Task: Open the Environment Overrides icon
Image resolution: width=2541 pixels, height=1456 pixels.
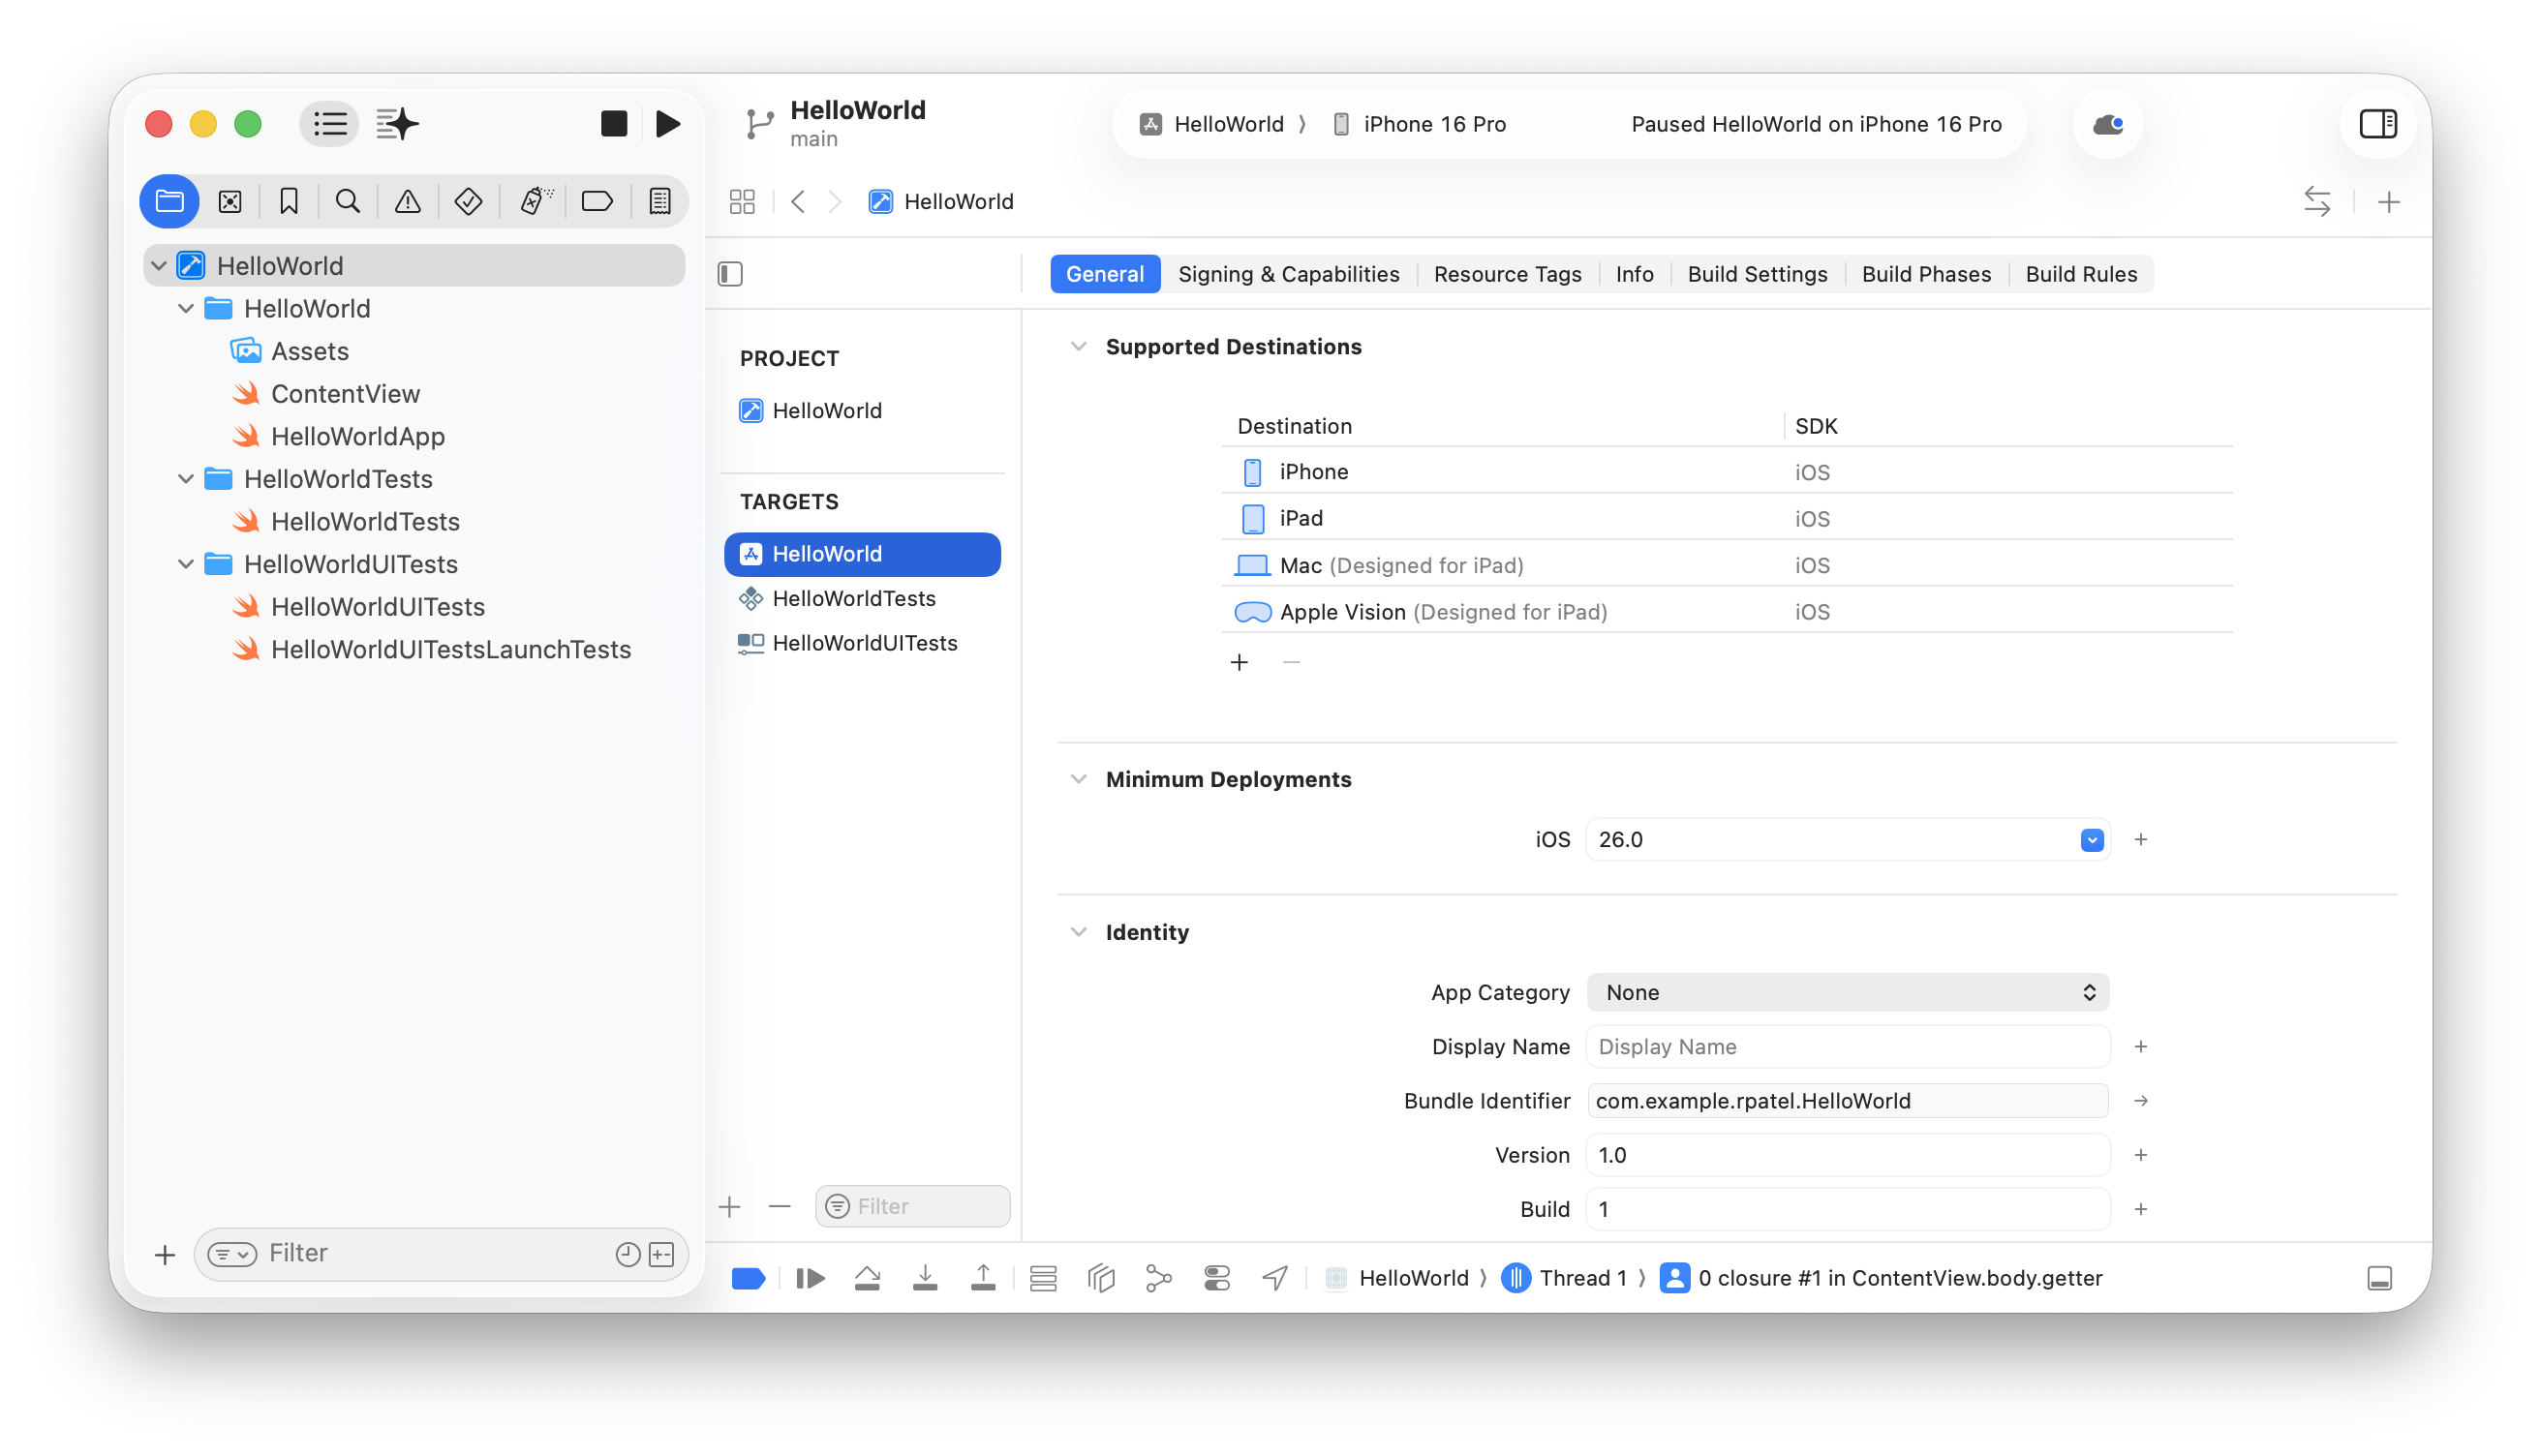Action: [x=1216, y=1278]
